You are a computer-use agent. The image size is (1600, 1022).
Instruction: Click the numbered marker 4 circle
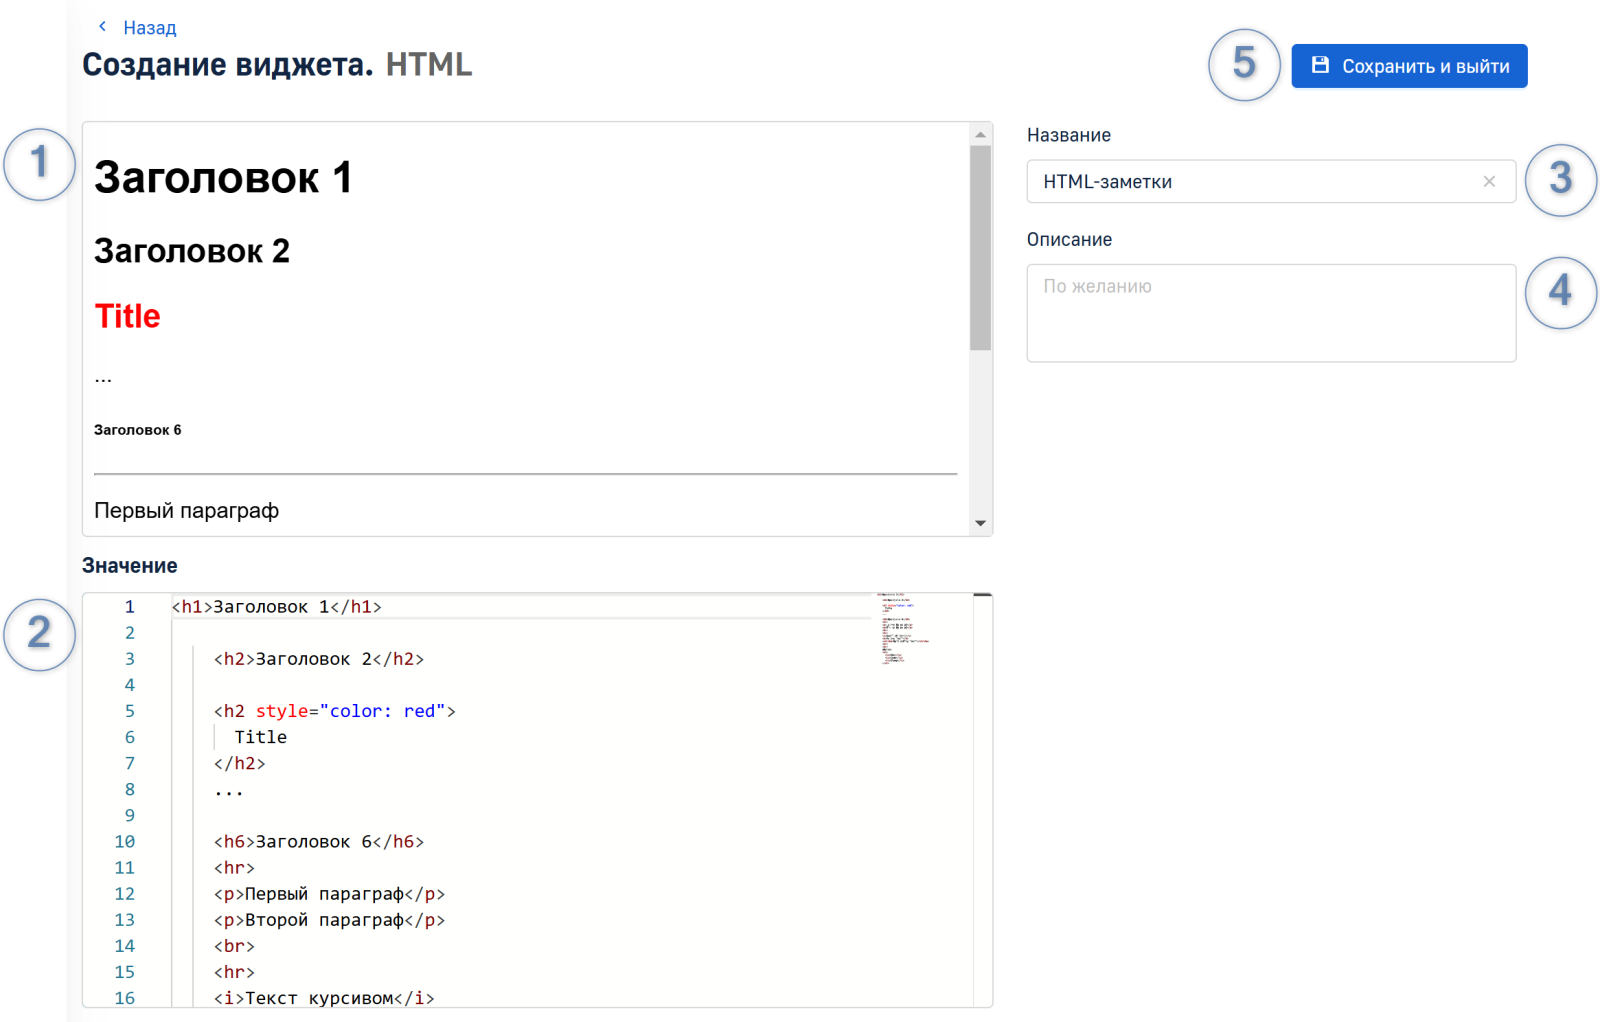tap(1560, 292)
